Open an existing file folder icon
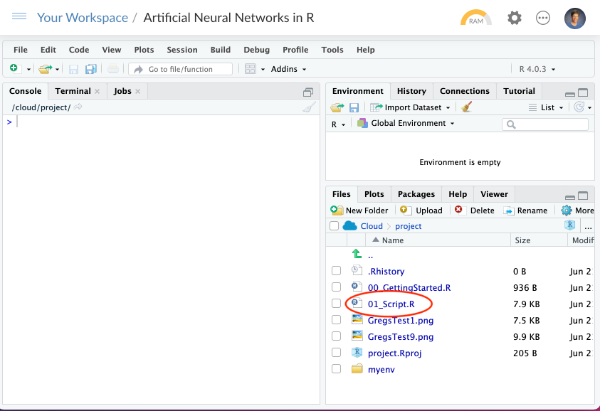 45,69
